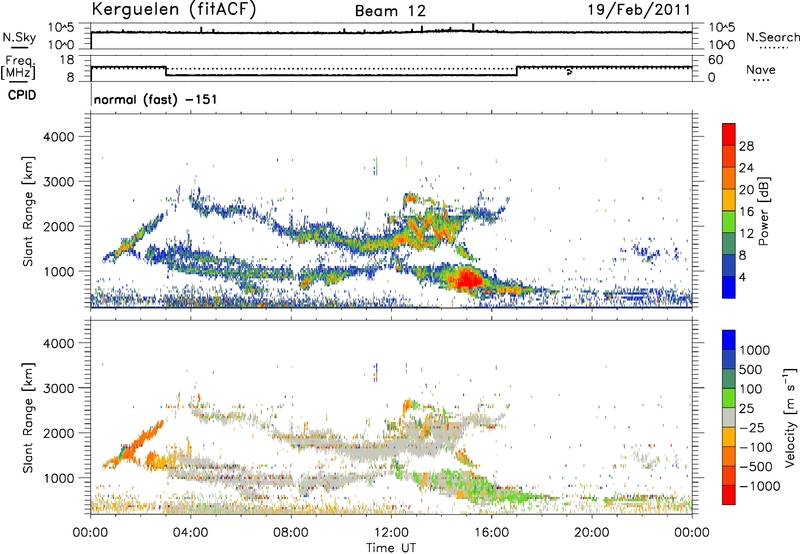
Task: Click the '4000' range tick of power panel
Action: point(58,137)
